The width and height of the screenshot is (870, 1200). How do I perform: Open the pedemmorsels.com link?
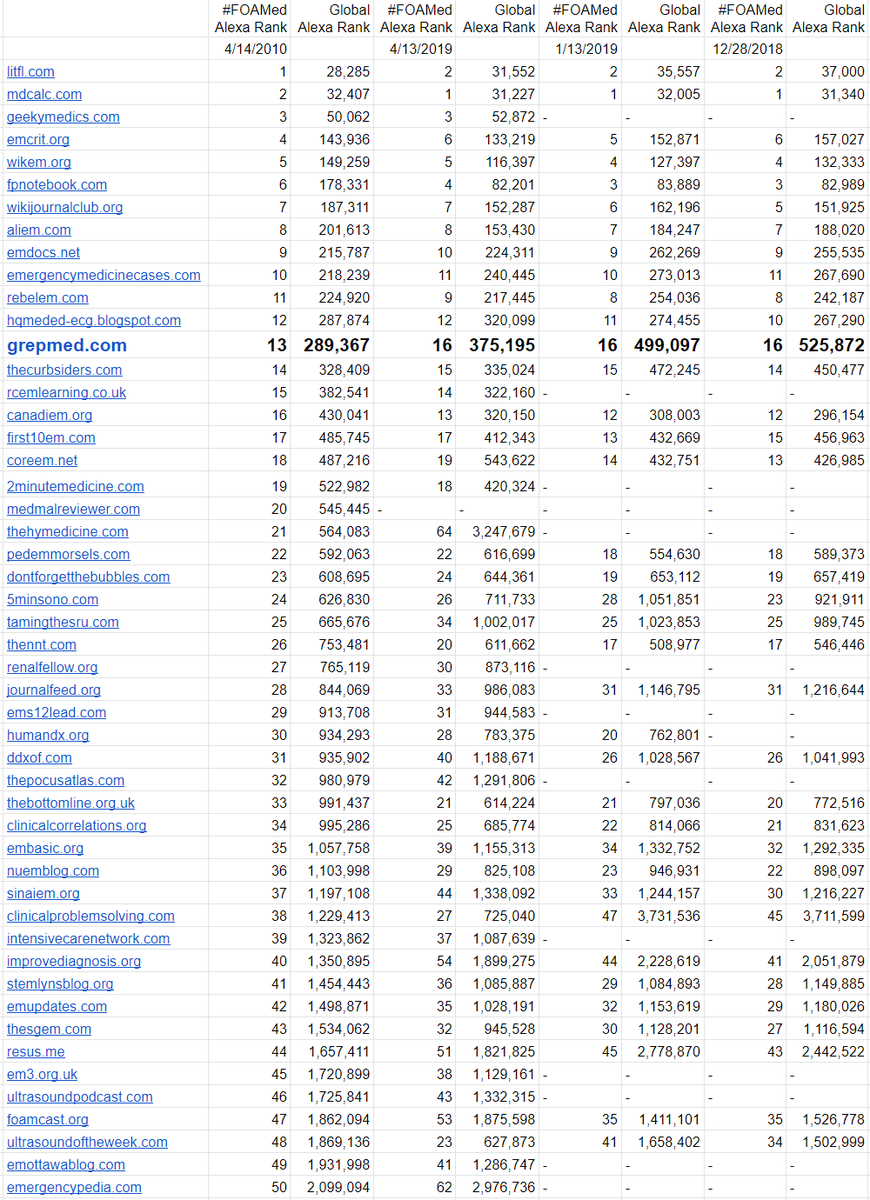click(x=68, y=555)
